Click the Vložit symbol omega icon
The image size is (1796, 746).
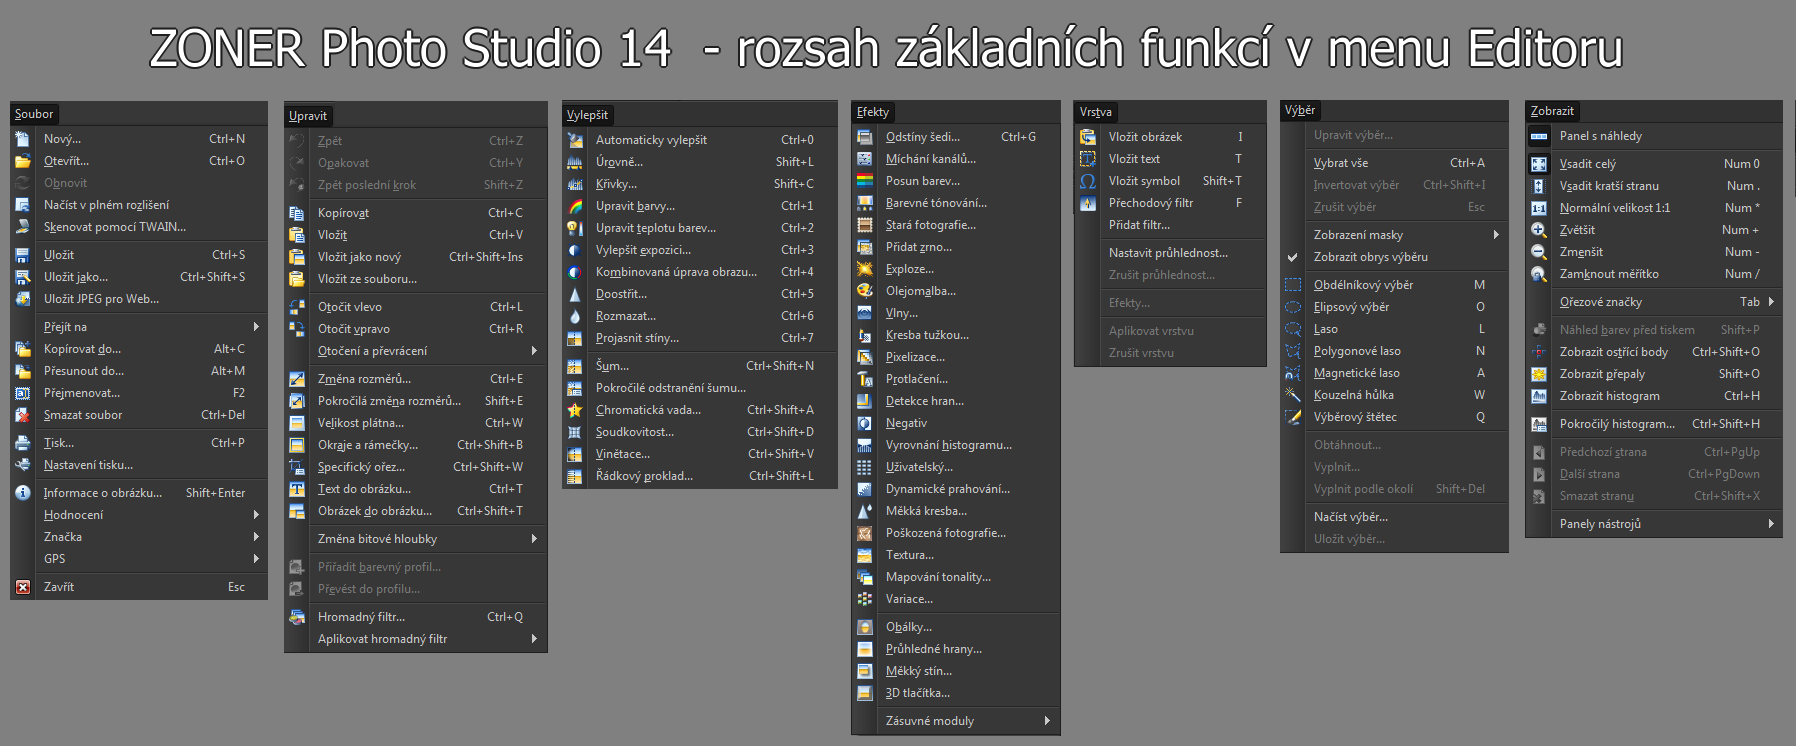[x=1088, y=181]
